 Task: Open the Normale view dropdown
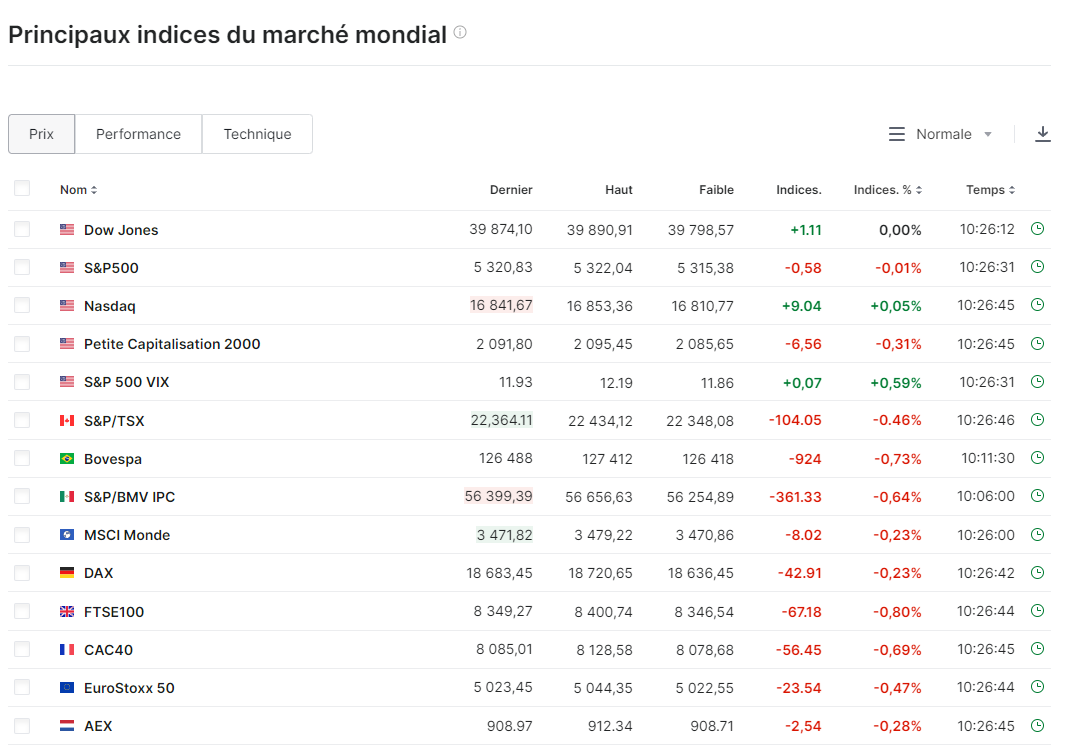pos(942,134)
